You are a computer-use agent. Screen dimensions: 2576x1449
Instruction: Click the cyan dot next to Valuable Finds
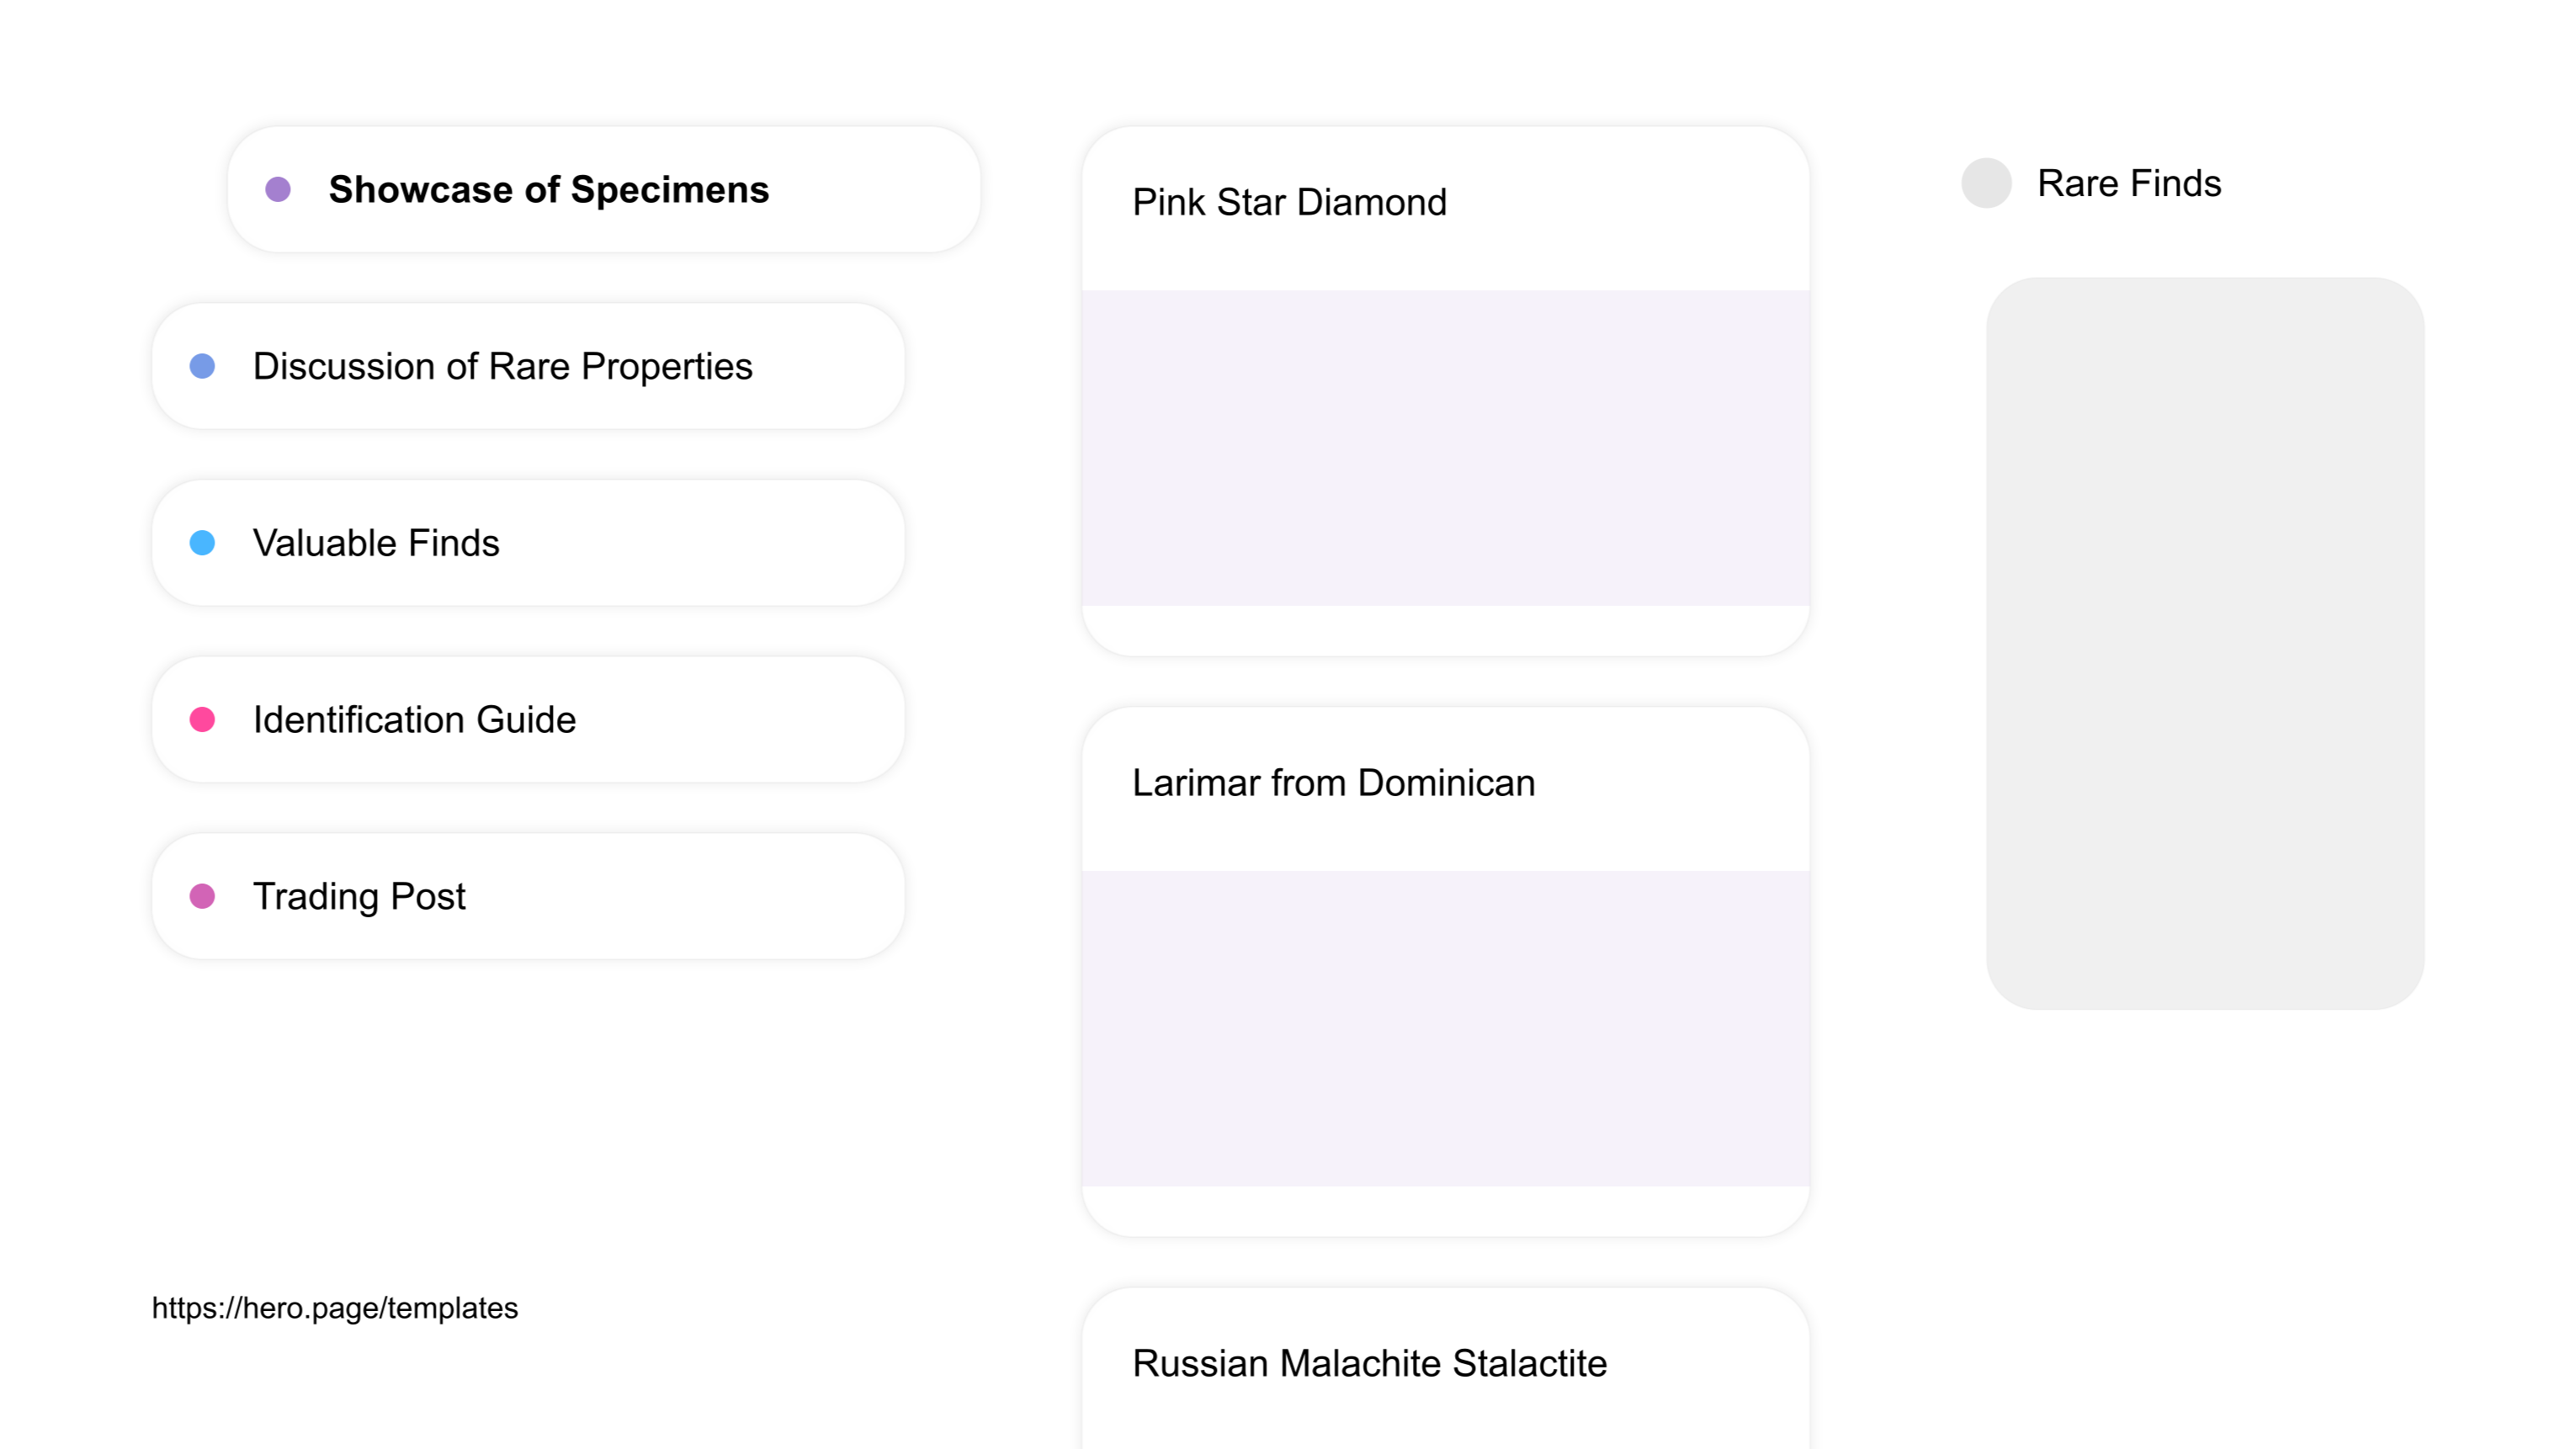coord(202,543)
